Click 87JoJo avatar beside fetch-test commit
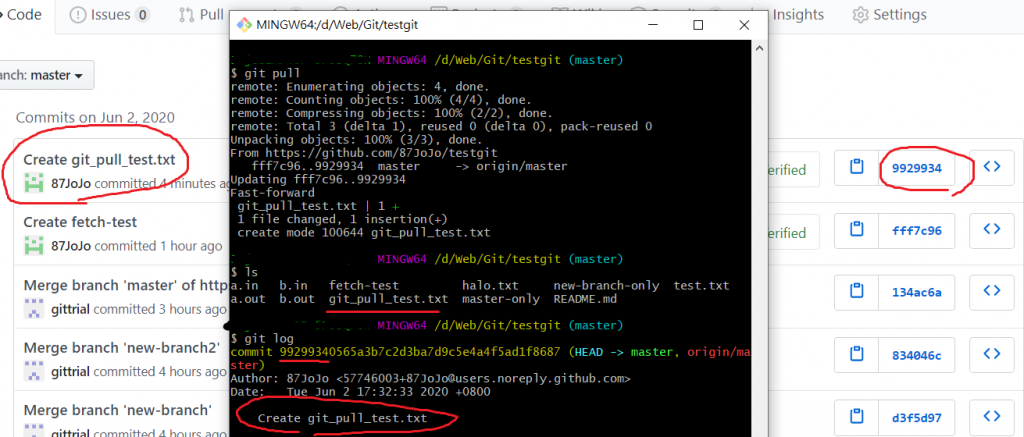The image size is (1024, 437). [x=34, y=246]
